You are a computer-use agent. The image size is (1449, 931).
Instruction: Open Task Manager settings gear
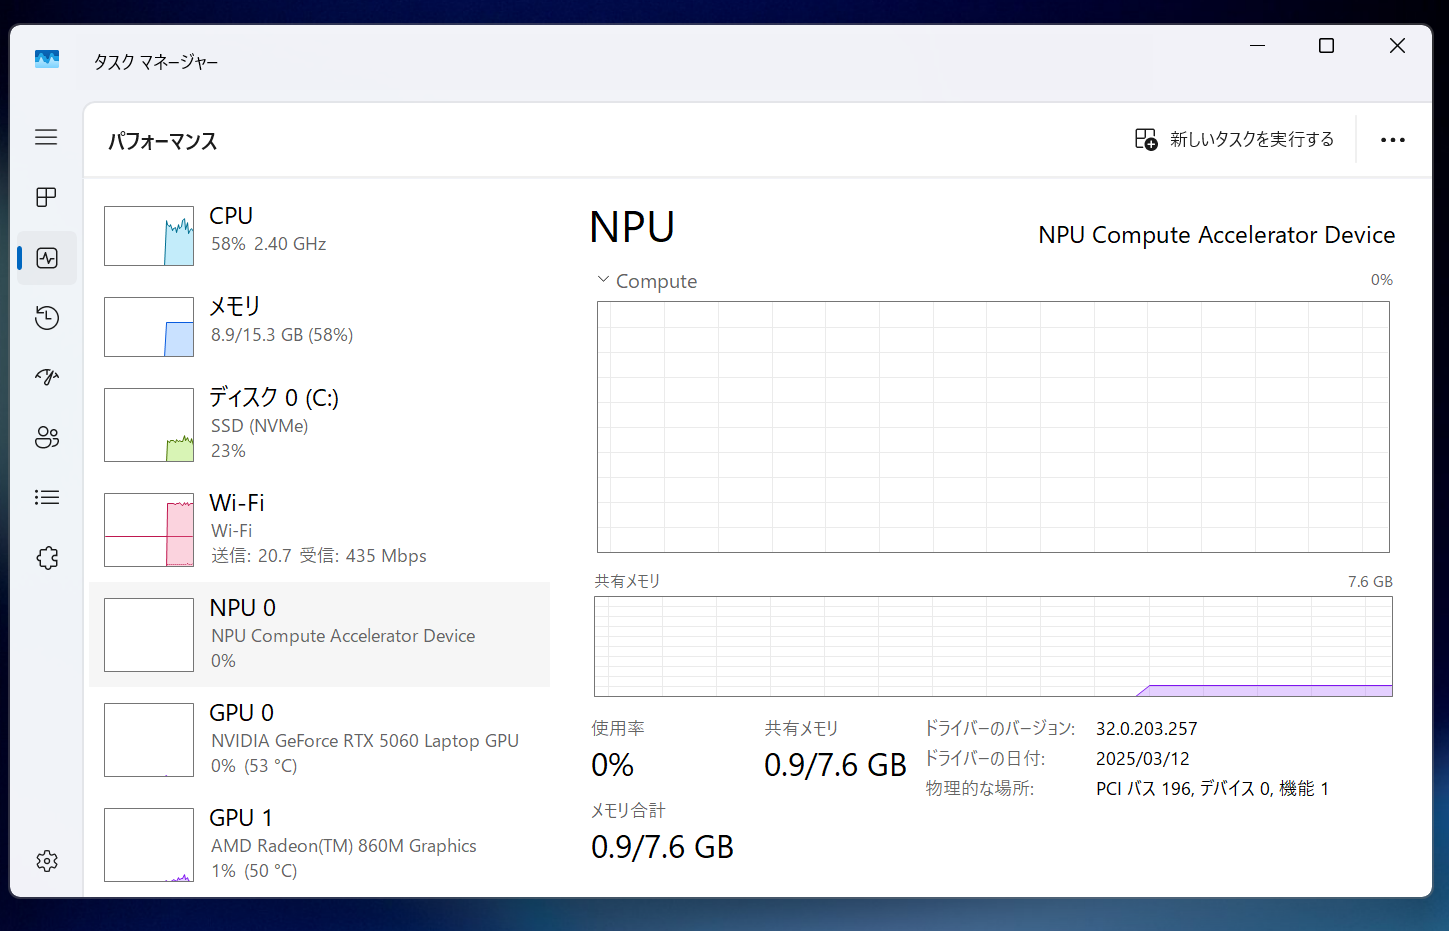[47, 861]
